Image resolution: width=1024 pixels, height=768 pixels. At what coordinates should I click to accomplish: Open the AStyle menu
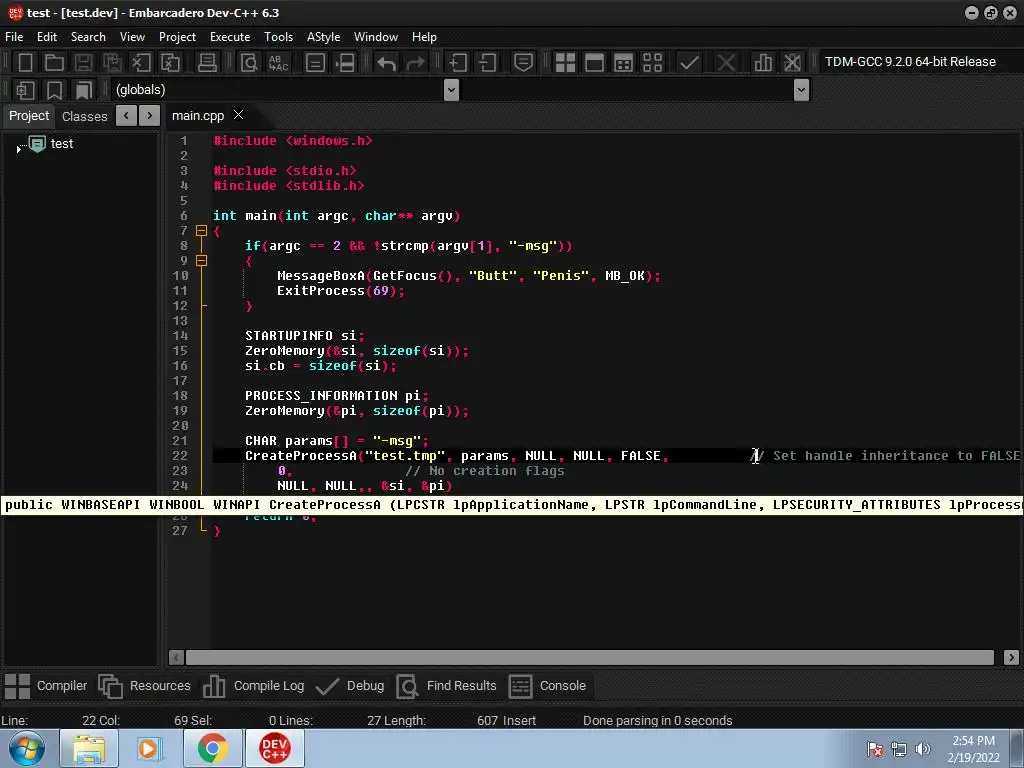pos(323,37)
